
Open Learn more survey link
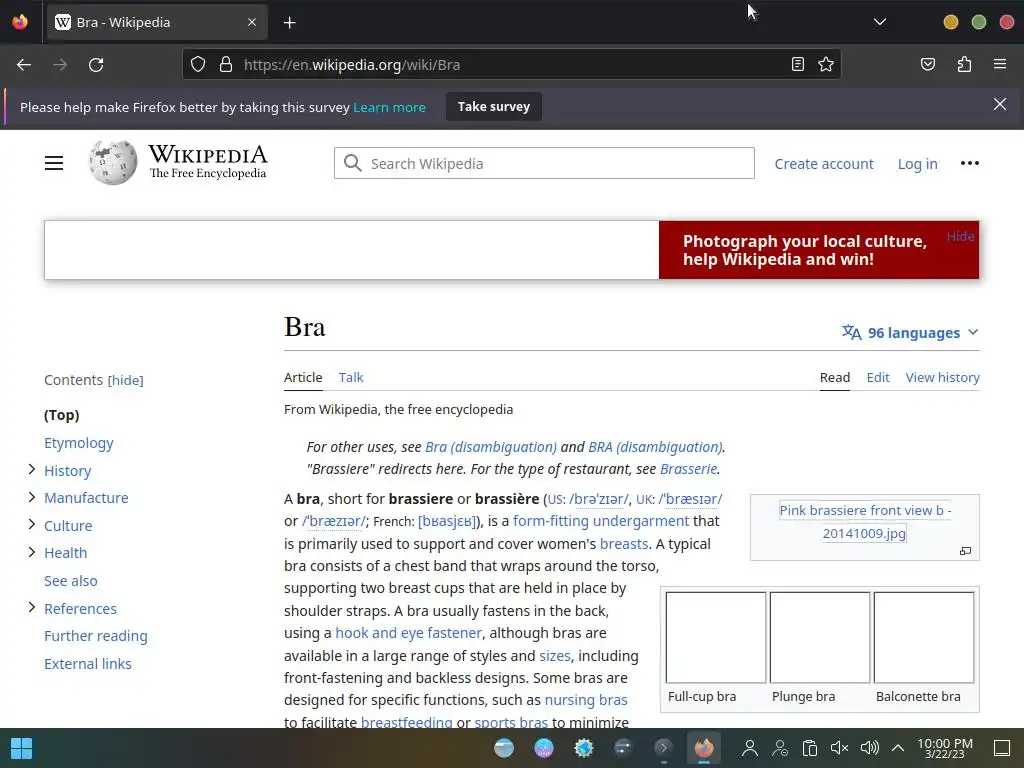pyautogui.click(x=389, y=107)
